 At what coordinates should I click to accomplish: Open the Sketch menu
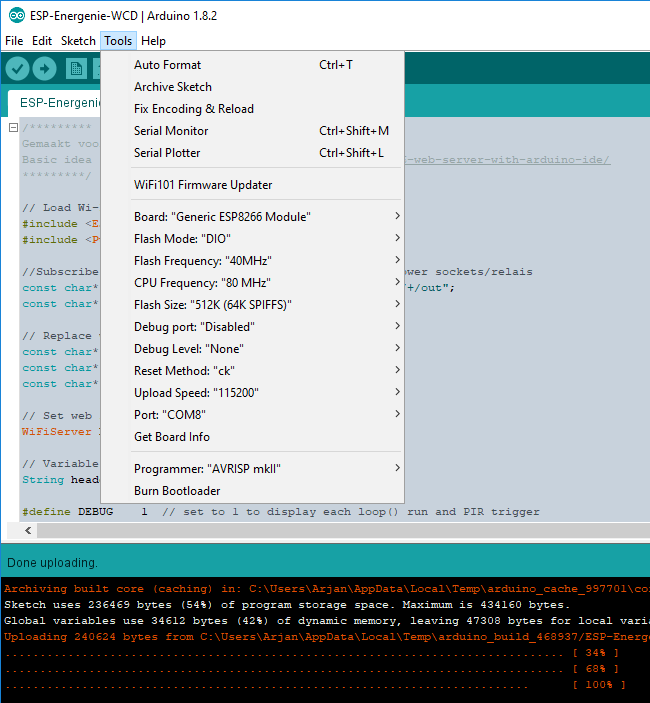pyautogui.click(x=78, y=41)
